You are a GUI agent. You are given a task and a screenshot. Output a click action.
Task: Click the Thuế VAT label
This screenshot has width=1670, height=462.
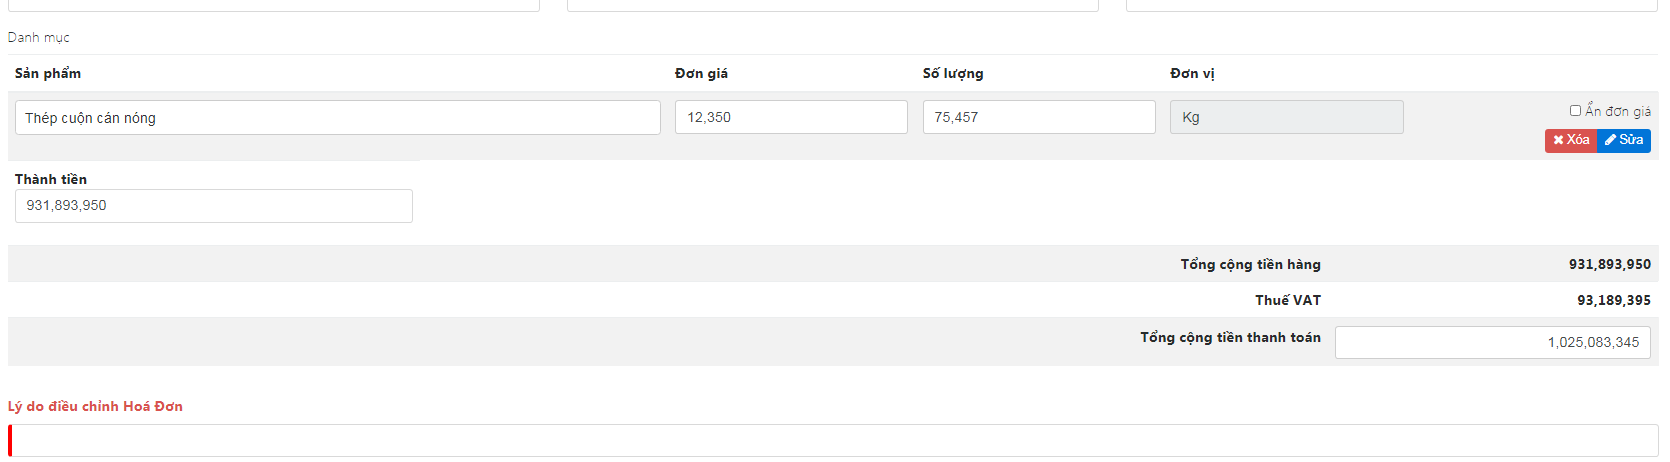1288,300
